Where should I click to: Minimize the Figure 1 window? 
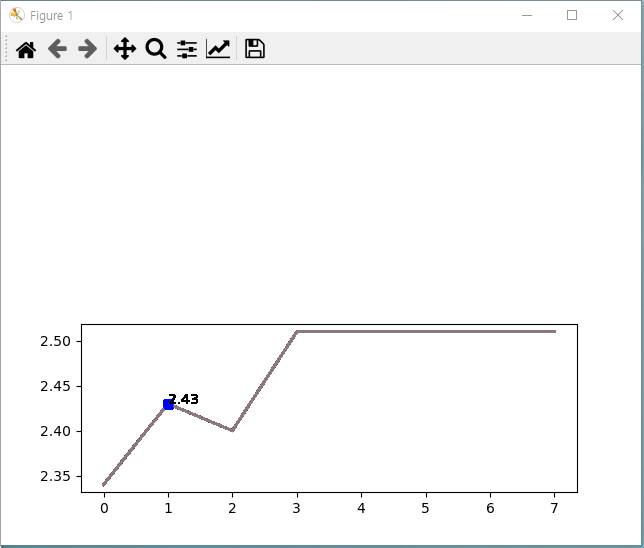[x=527, y=15]
